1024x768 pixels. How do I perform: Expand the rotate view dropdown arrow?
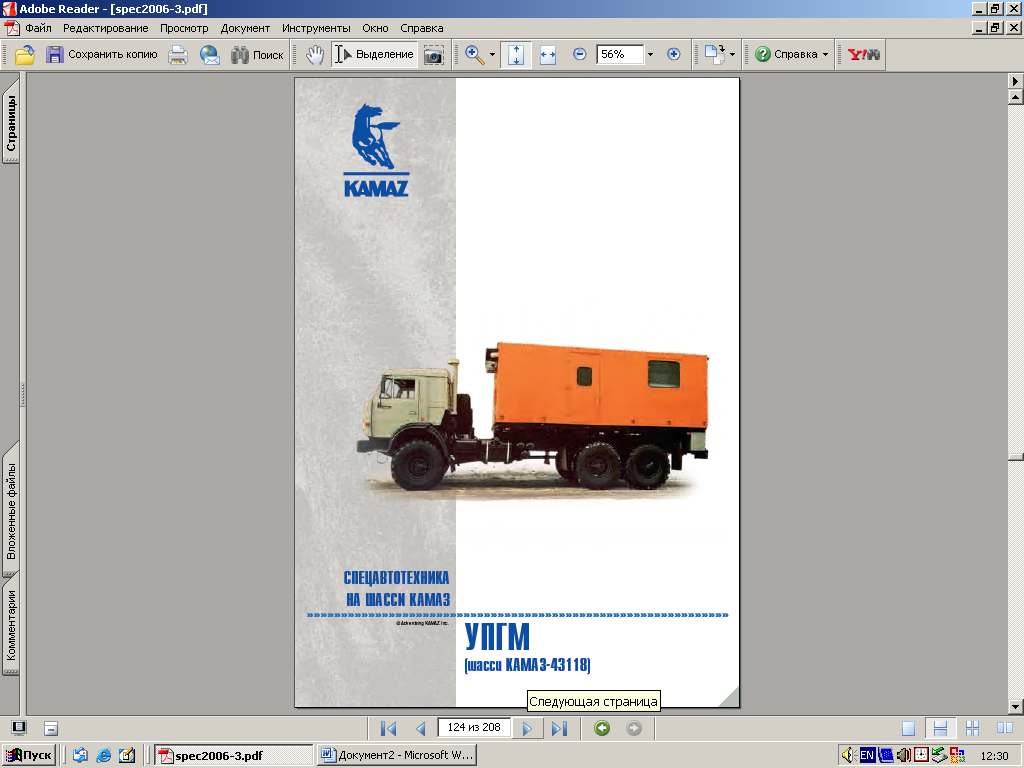click(732, 55)
